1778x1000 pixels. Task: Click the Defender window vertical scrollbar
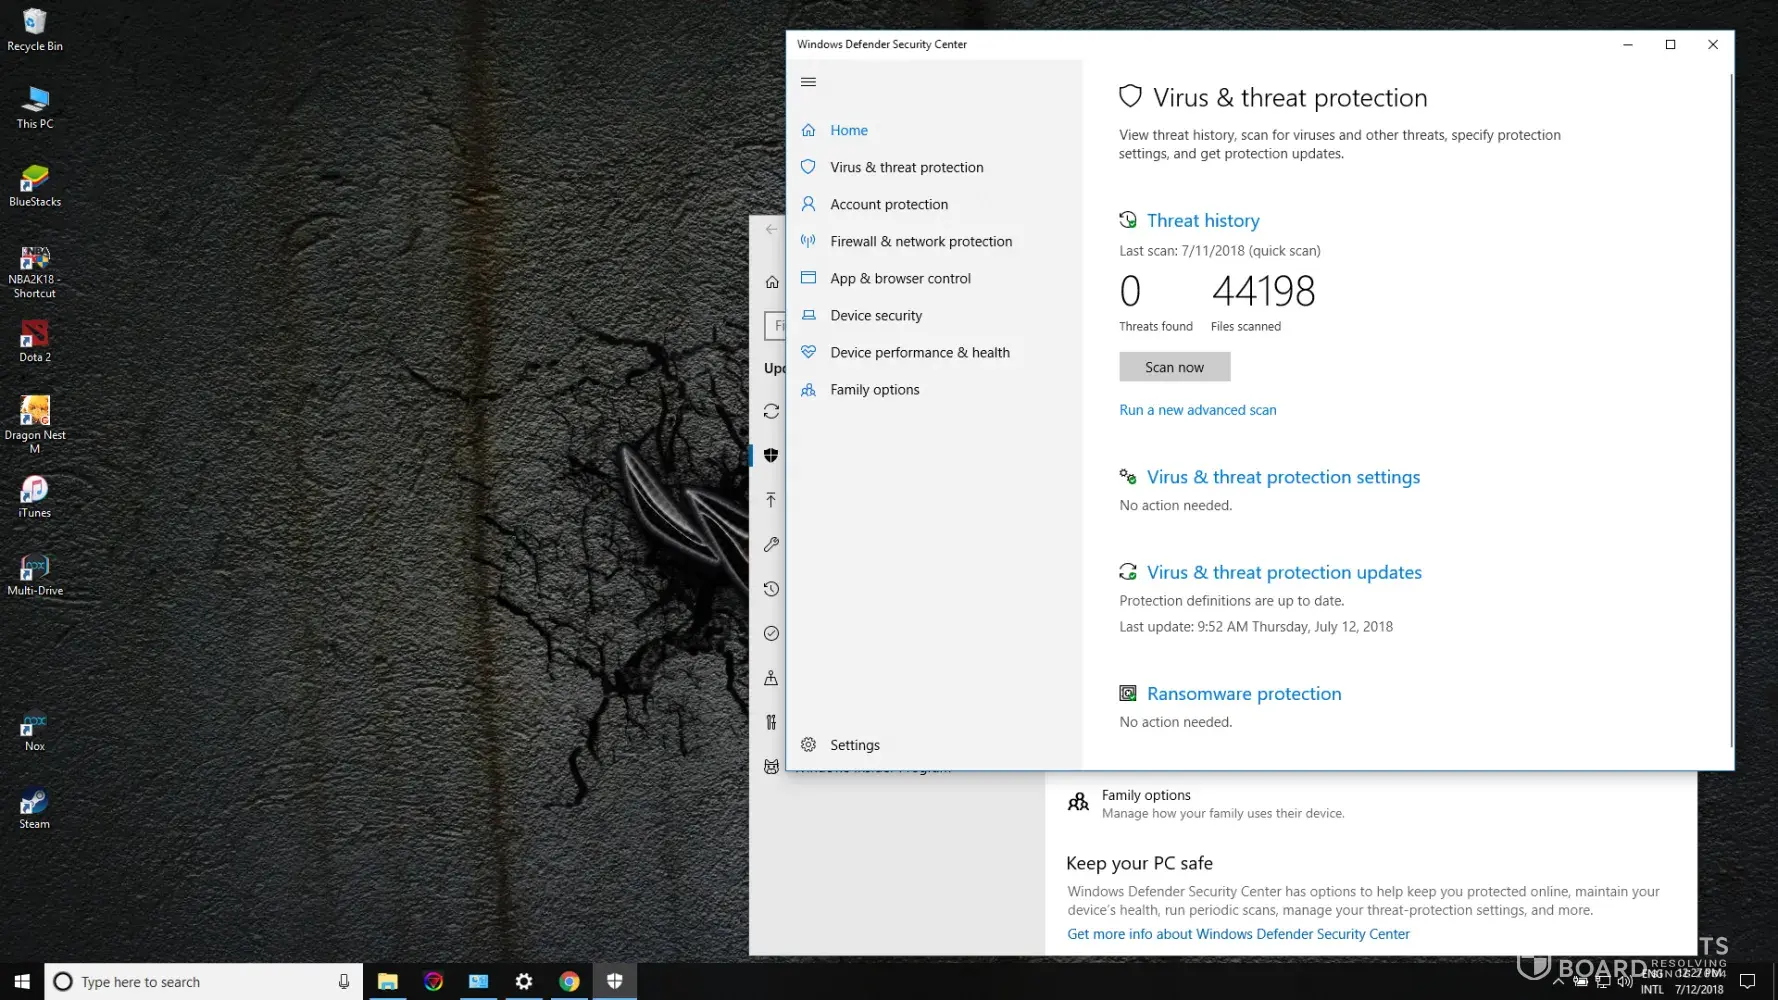(1731, 400)
